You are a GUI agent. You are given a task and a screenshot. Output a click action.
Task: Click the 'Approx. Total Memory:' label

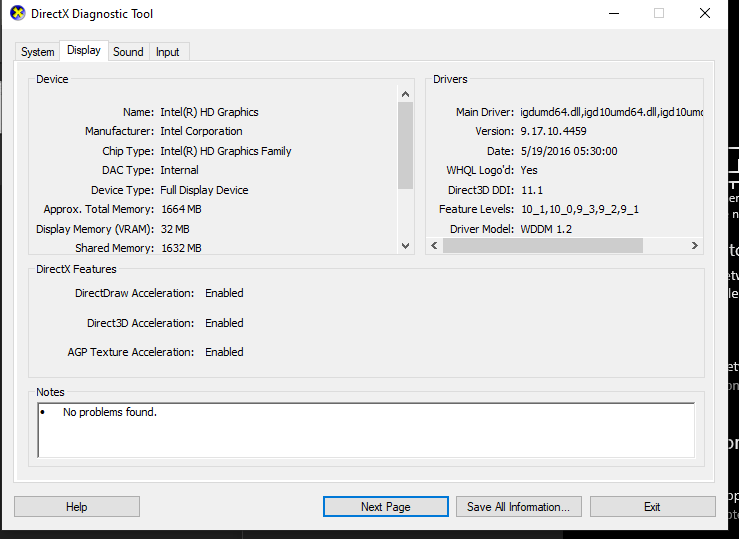tap(99, 209)
